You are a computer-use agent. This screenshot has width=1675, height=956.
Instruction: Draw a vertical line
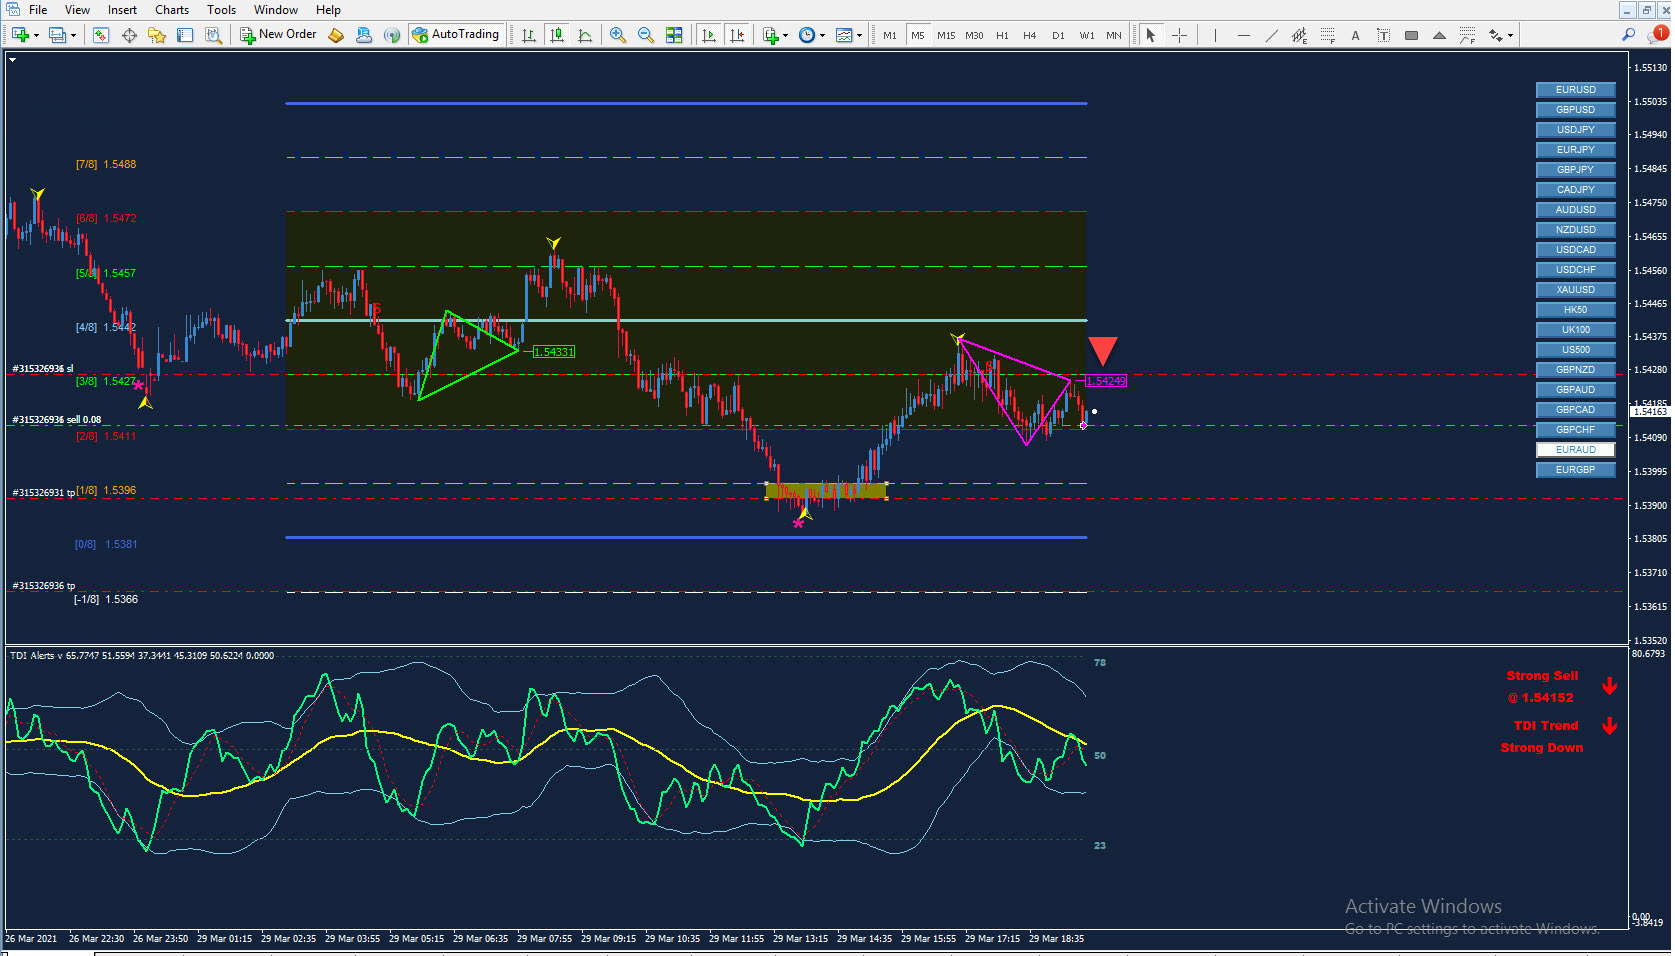[x=1215, y=35]
